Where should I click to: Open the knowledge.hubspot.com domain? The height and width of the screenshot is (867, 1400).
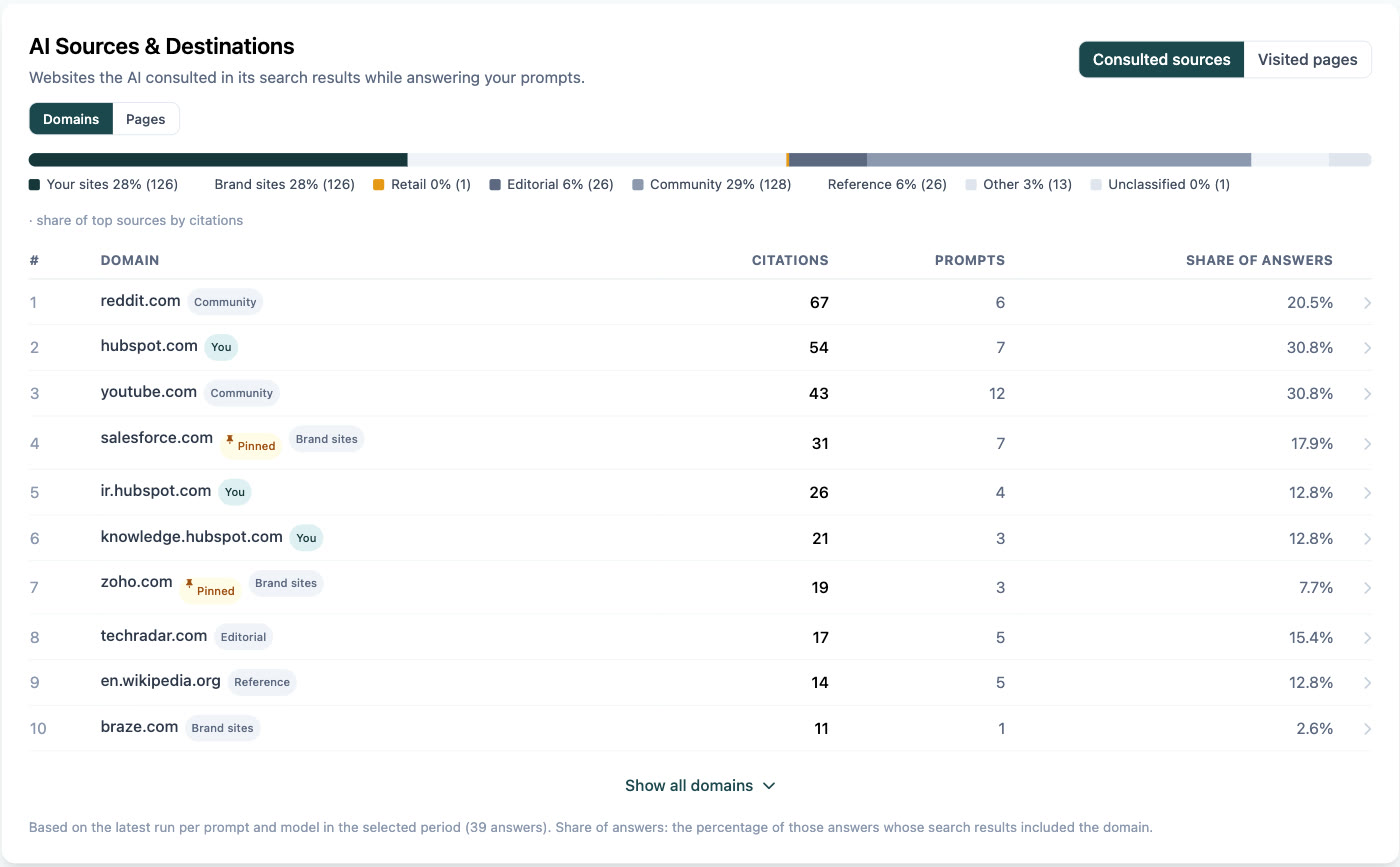(x=192, y=537)
